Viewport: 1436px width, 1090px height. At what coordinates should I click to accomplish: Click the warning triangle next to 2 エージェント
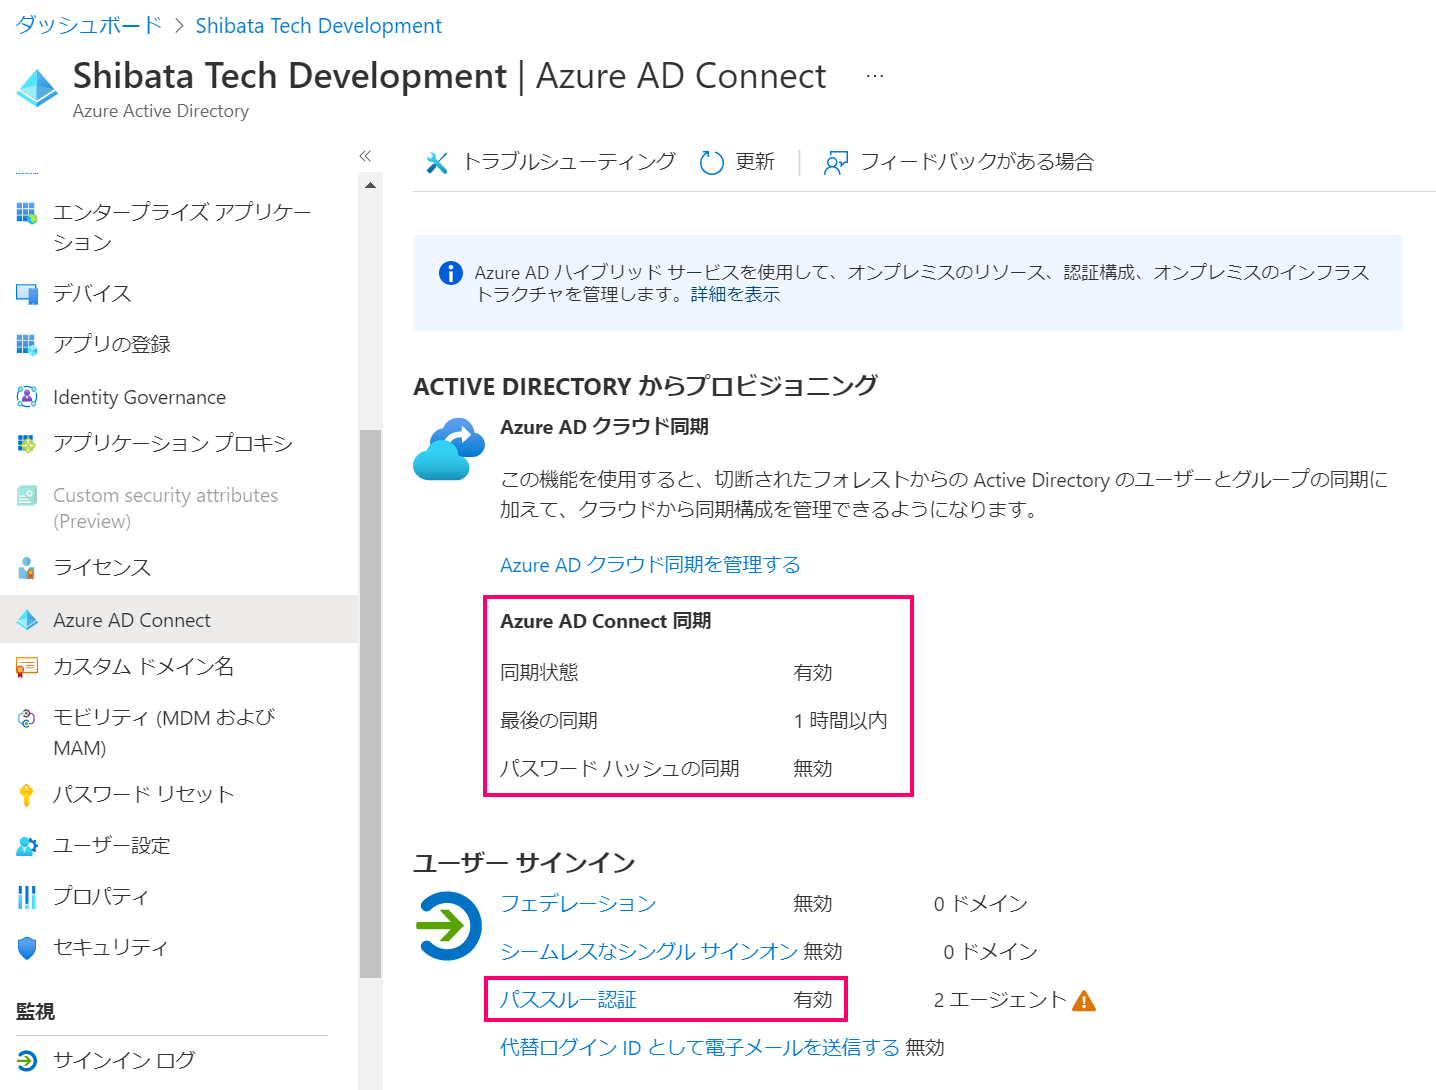tap(1084, 1000)
